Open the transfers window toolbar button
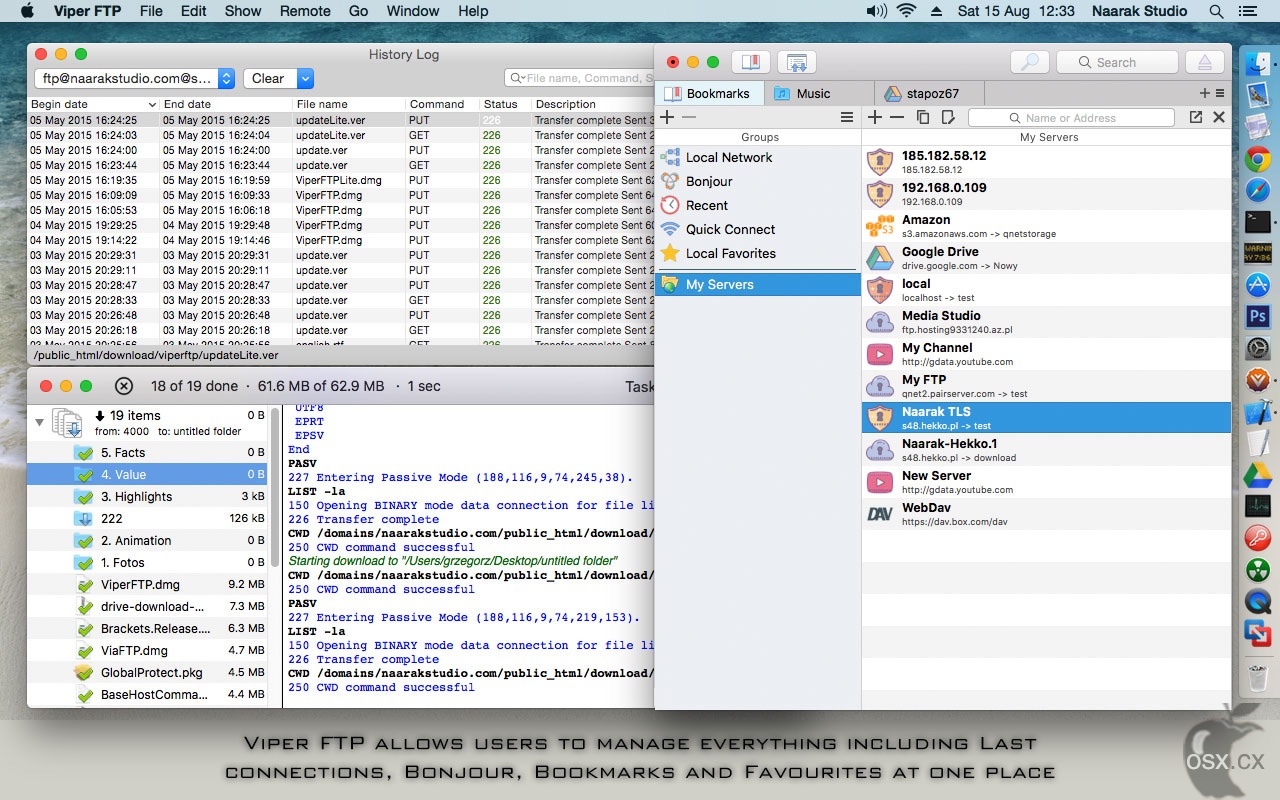This screenshot has width=1280, height=800. pyautogui.click(x=797, y=62)
